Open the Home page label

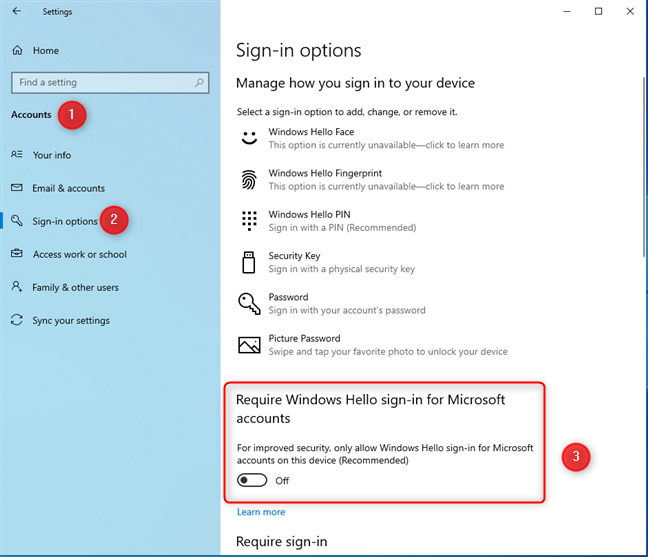pyautogui.click(x=46, y=50)
